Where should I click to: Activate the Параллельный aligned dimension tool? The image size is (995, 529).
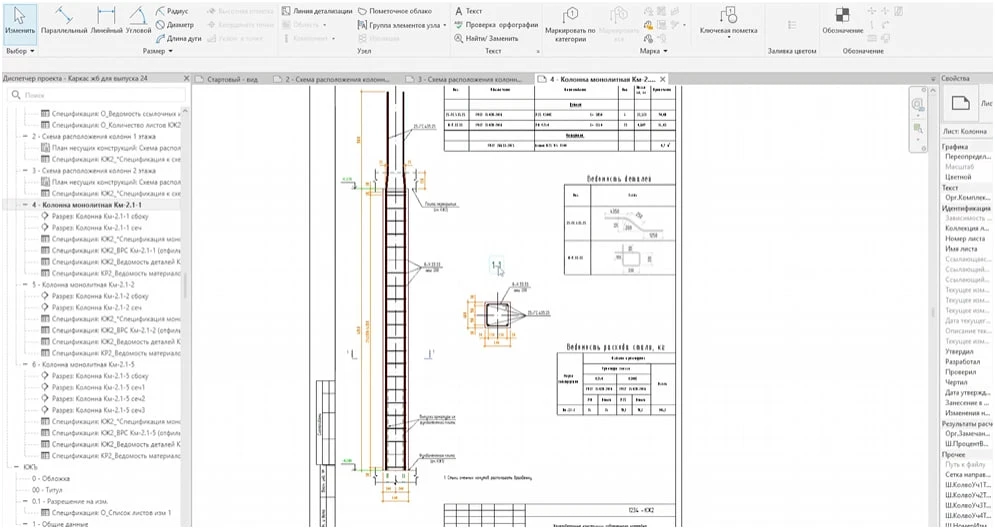point(64,20)
